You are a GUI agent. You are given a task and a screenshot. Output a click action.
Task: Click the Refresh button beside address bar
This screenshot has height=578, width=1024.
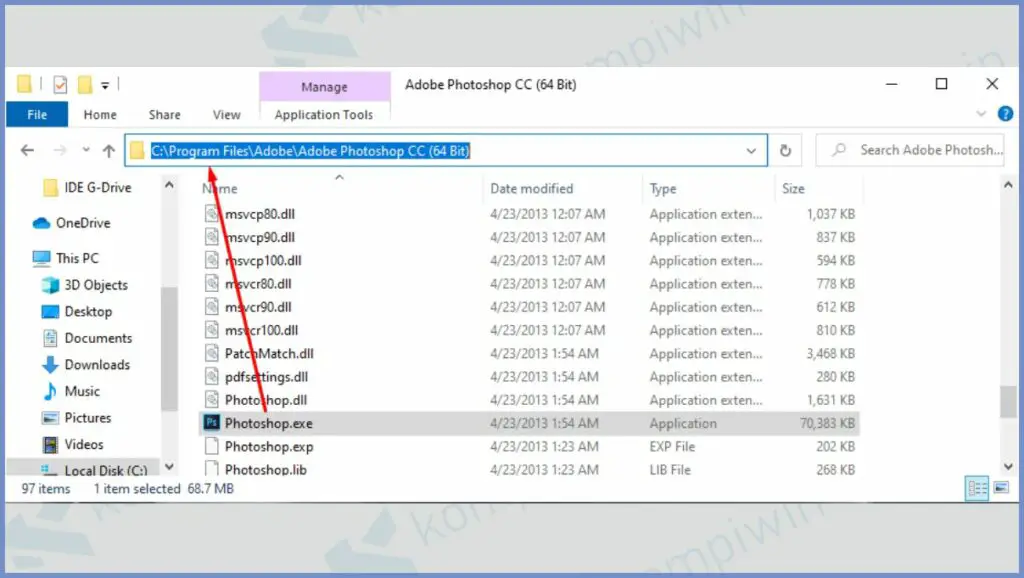pos(785,151)
